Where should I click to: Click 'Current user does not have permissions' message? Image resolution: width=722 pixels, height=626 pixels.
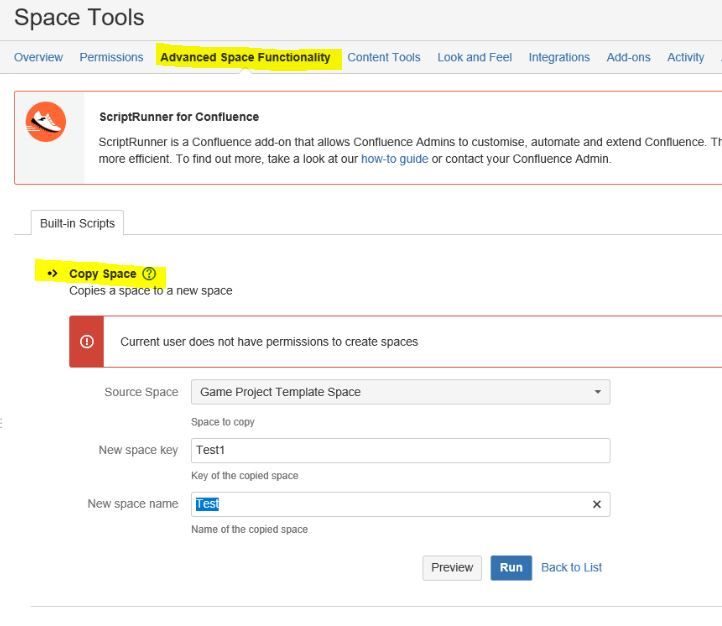[x=269, y=342]
